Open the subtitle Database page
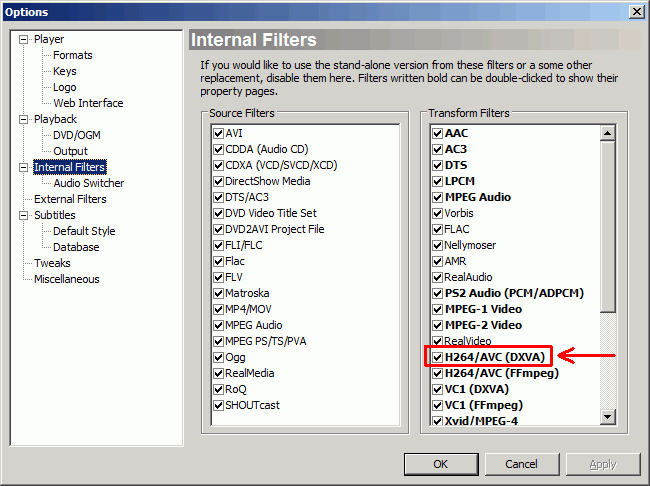Image resolution: width=650 pixels, height=486 pixels. coord(76,248)
